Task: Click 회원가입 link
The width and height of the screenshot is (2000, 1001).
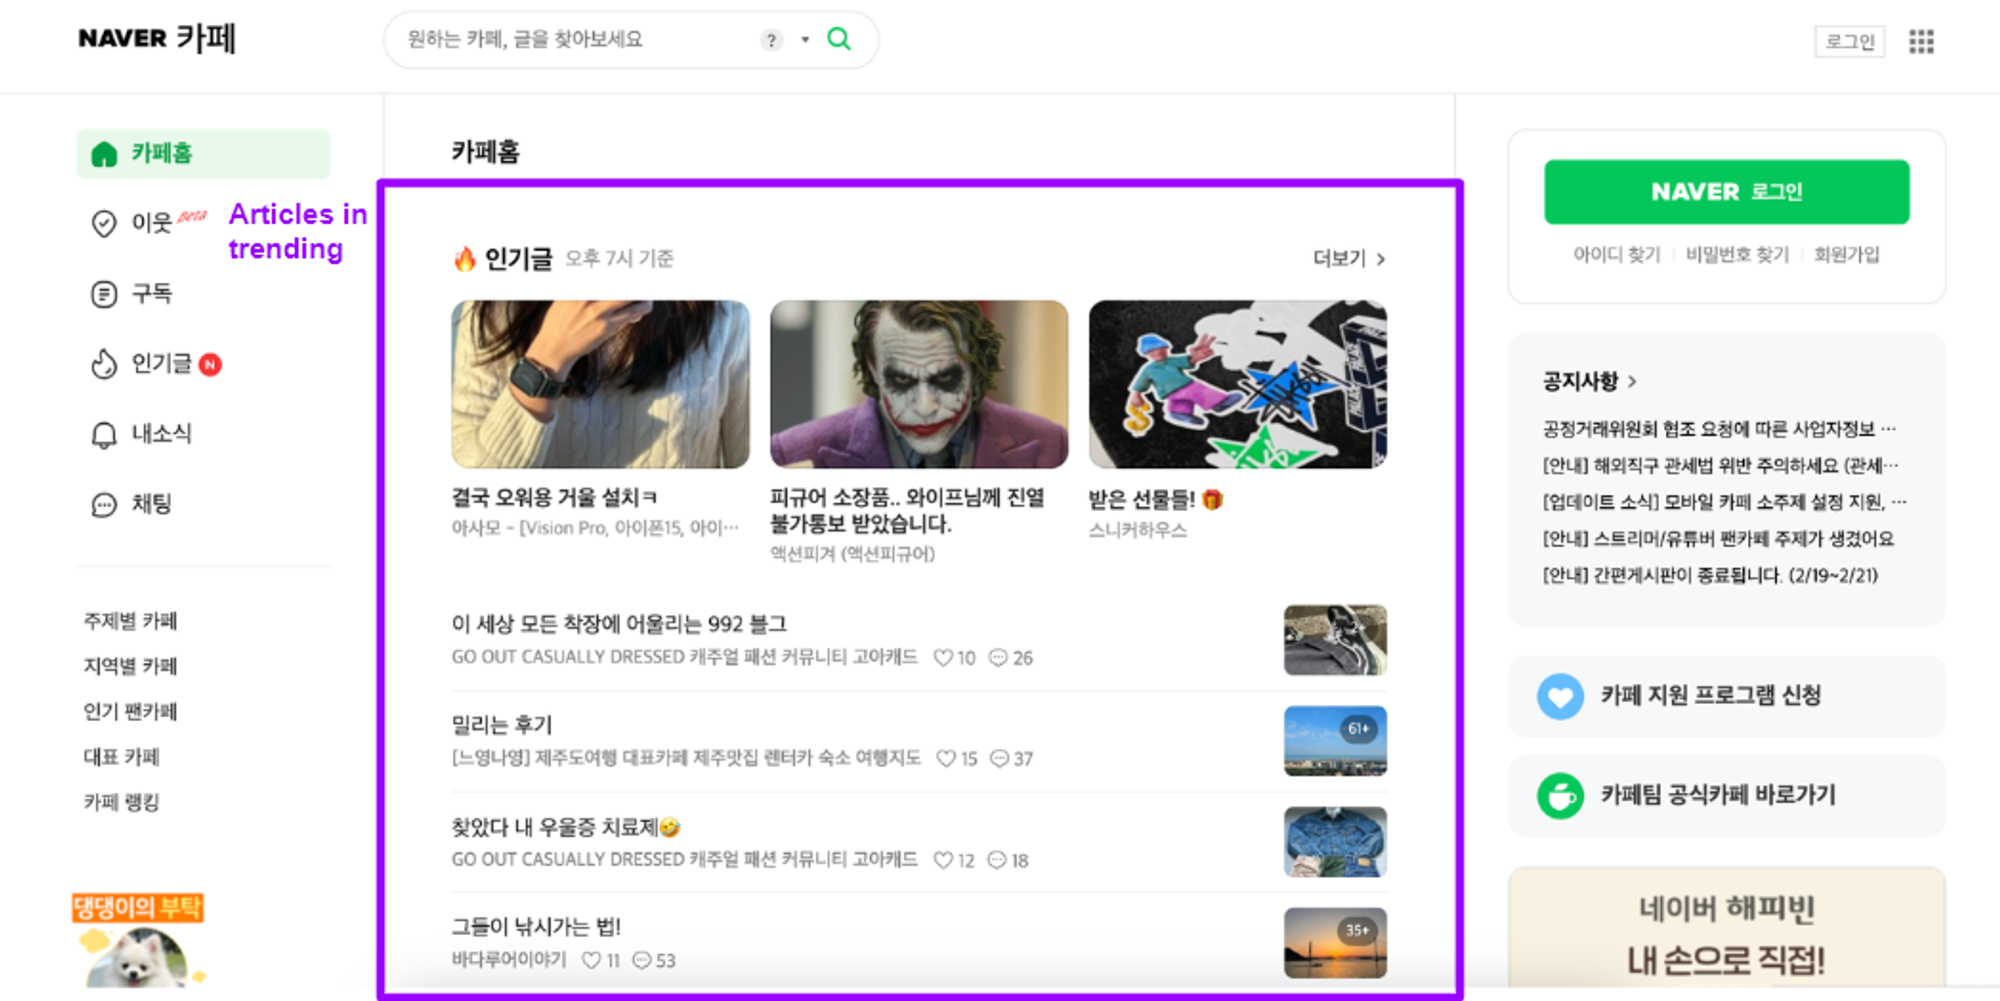Action: pyautogui.click(x=1846, y=255)
